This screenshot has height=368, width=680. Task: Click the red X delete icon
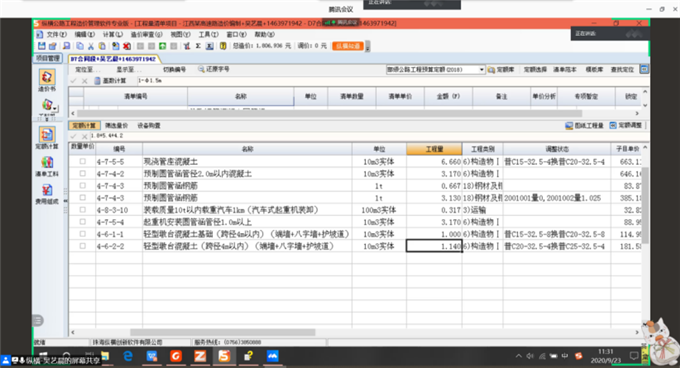[x=127, y=46]
